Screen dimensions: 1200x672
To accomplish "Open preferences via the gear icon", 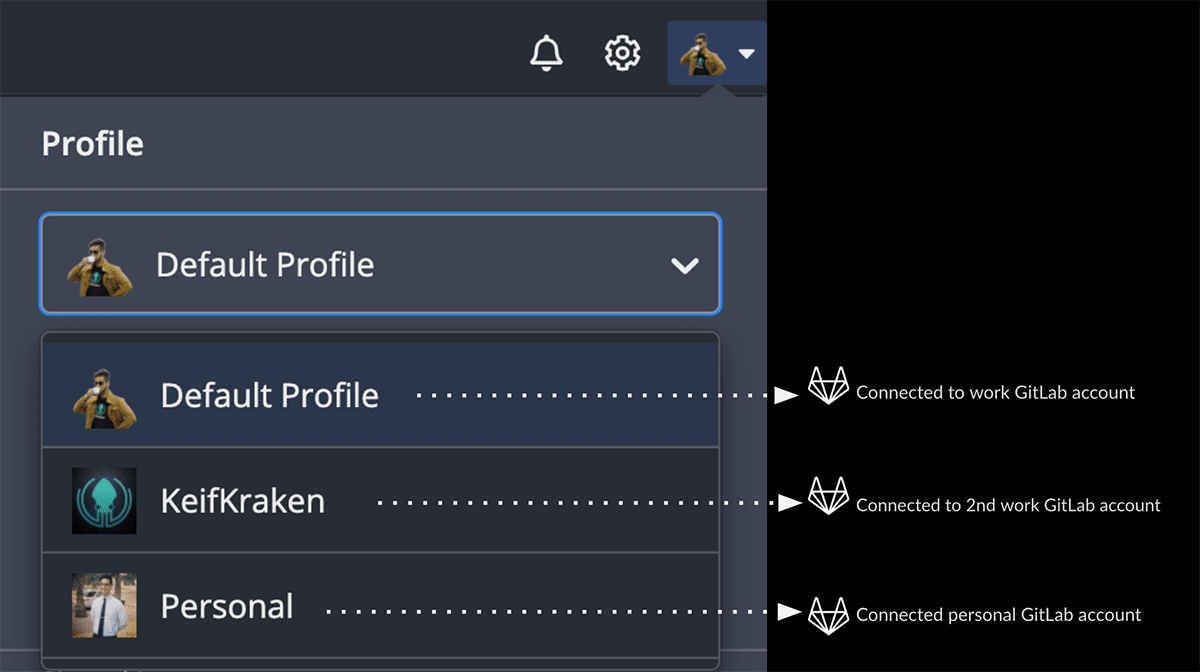I will pyautogui.click(x=622, y=53).
